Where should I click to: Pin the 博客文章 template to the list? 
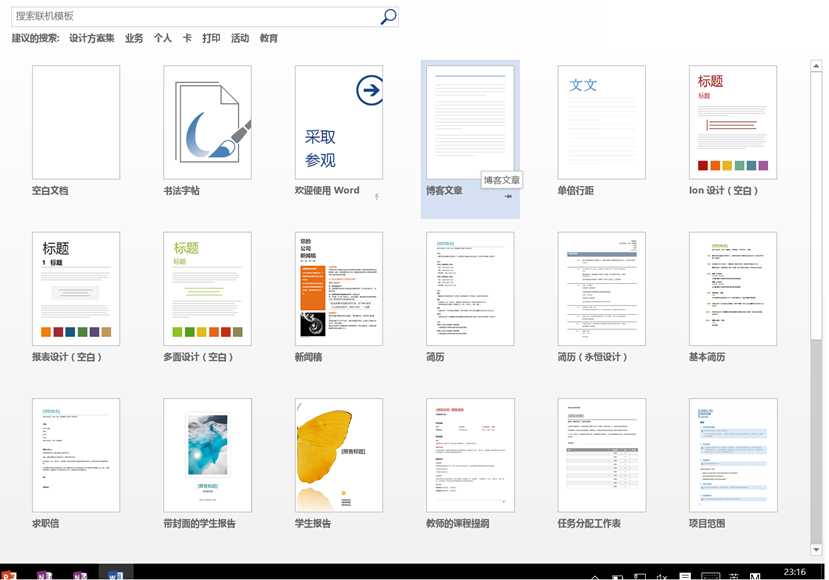pyautogui.click(x=508, y=196)
